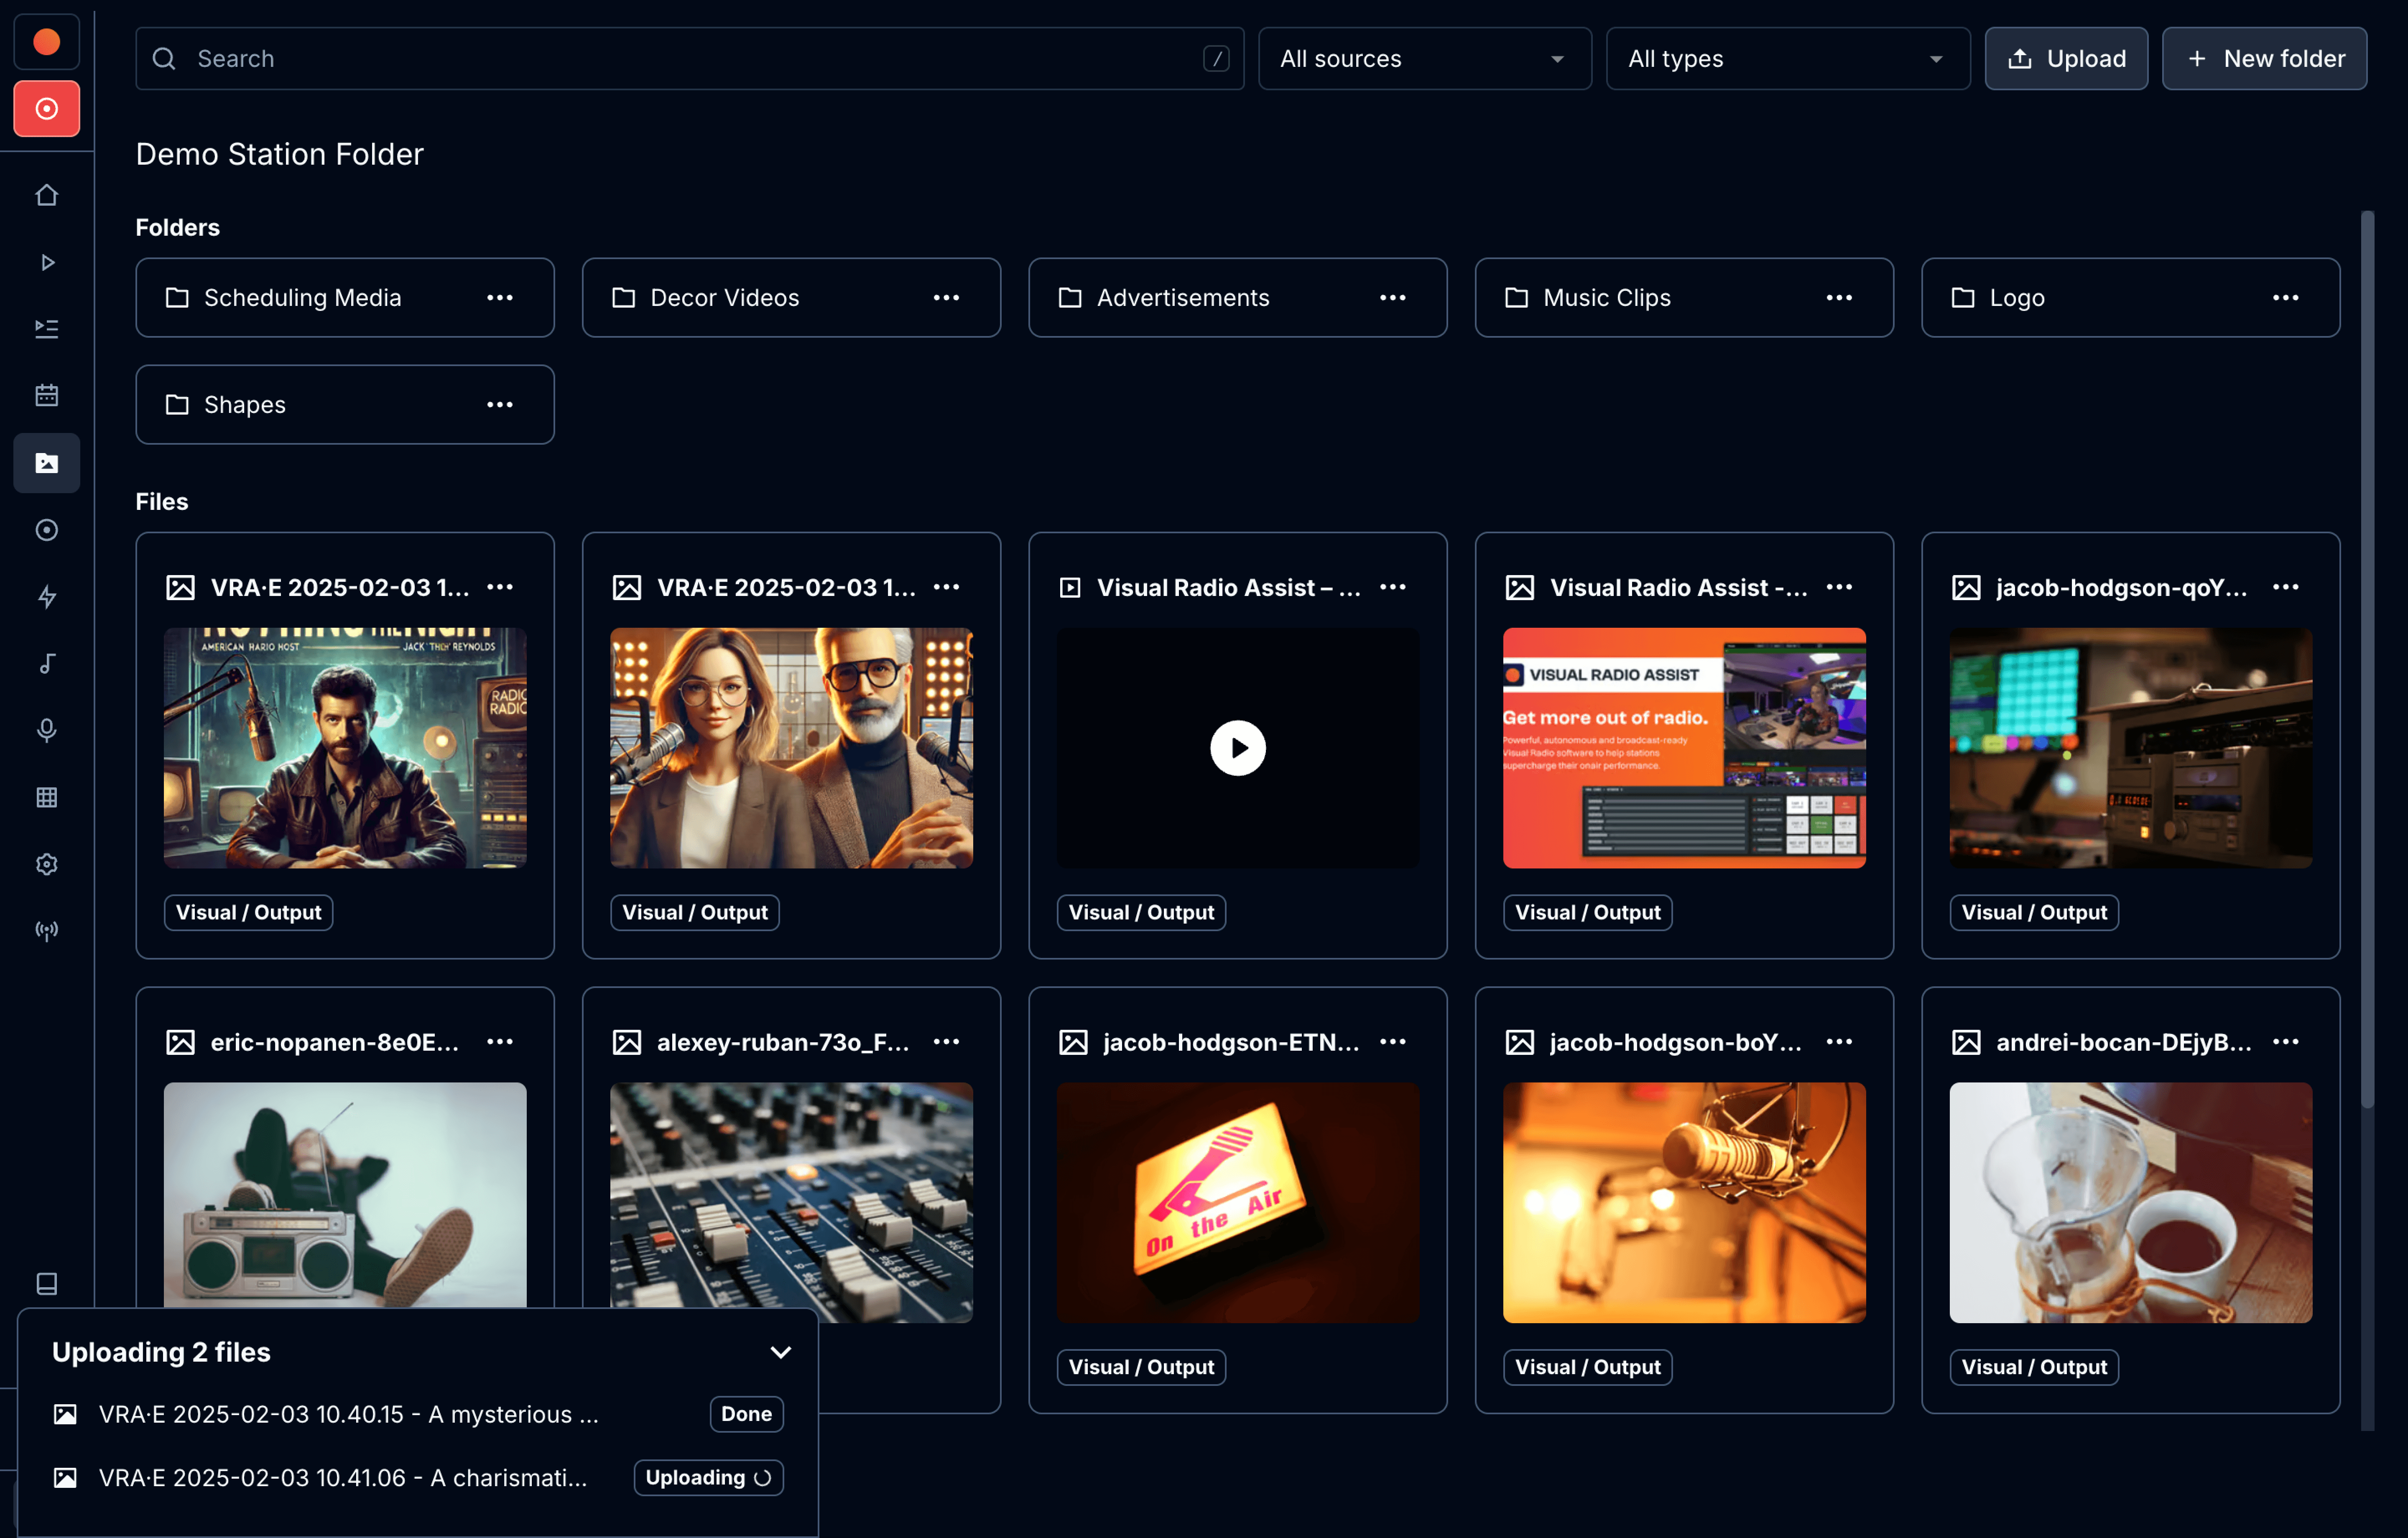The image size is (2408, 1538).
Task: Open the All sources dropdown
Action: pyautogui.click(x=1423, y=59)
